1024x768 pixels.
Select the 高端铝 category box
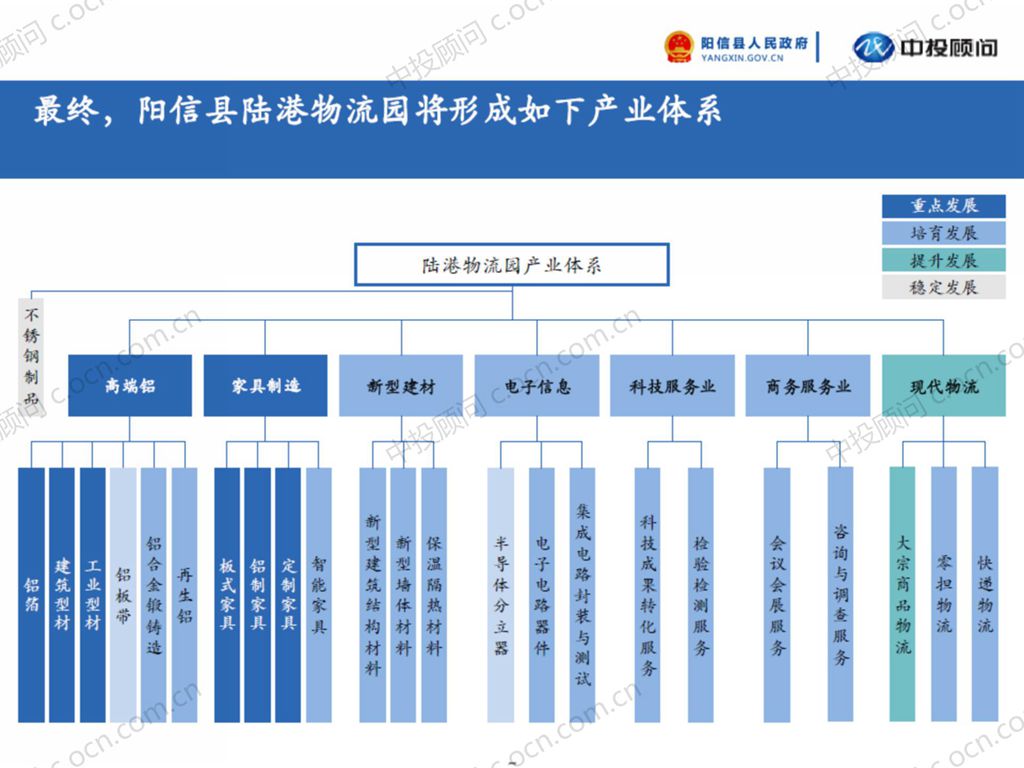pos(130,386)
